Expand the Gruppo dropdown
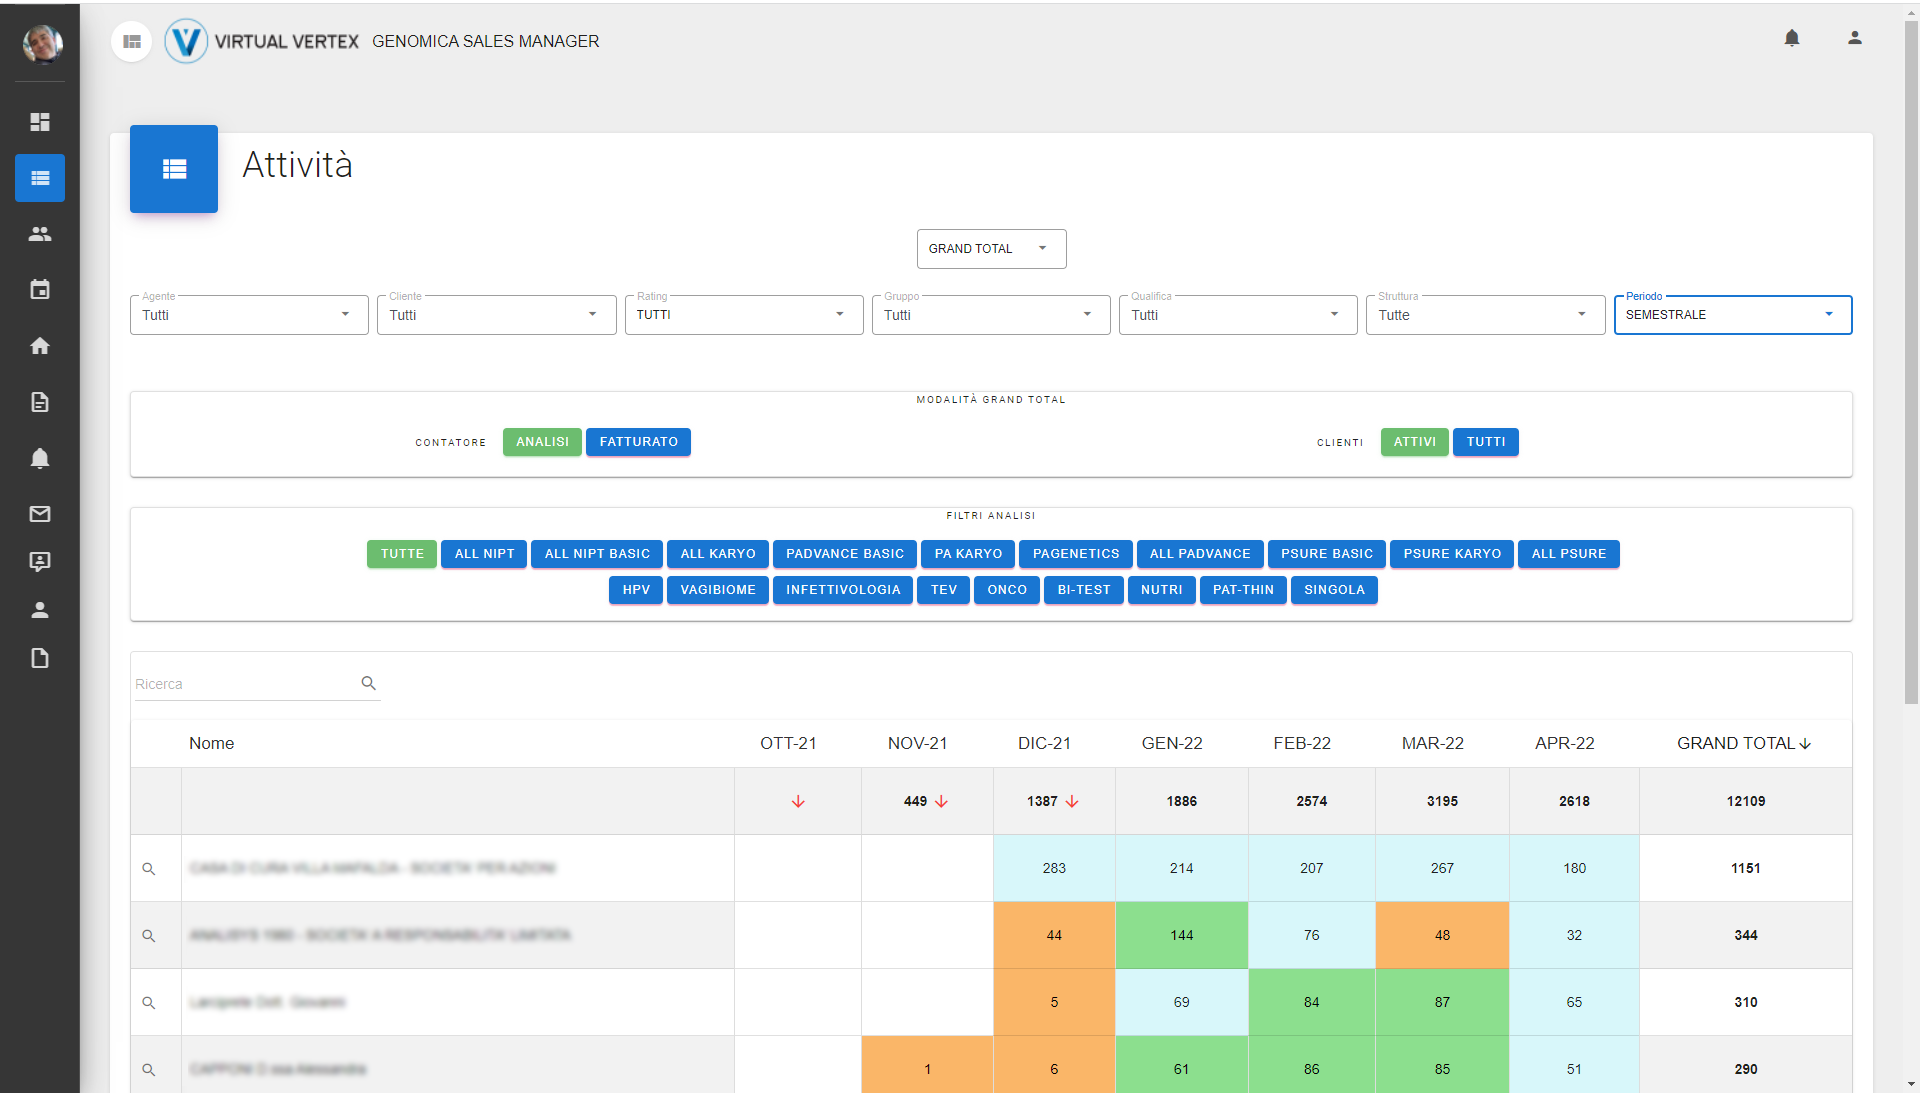1920x1093 pixels. click(991, 315)
